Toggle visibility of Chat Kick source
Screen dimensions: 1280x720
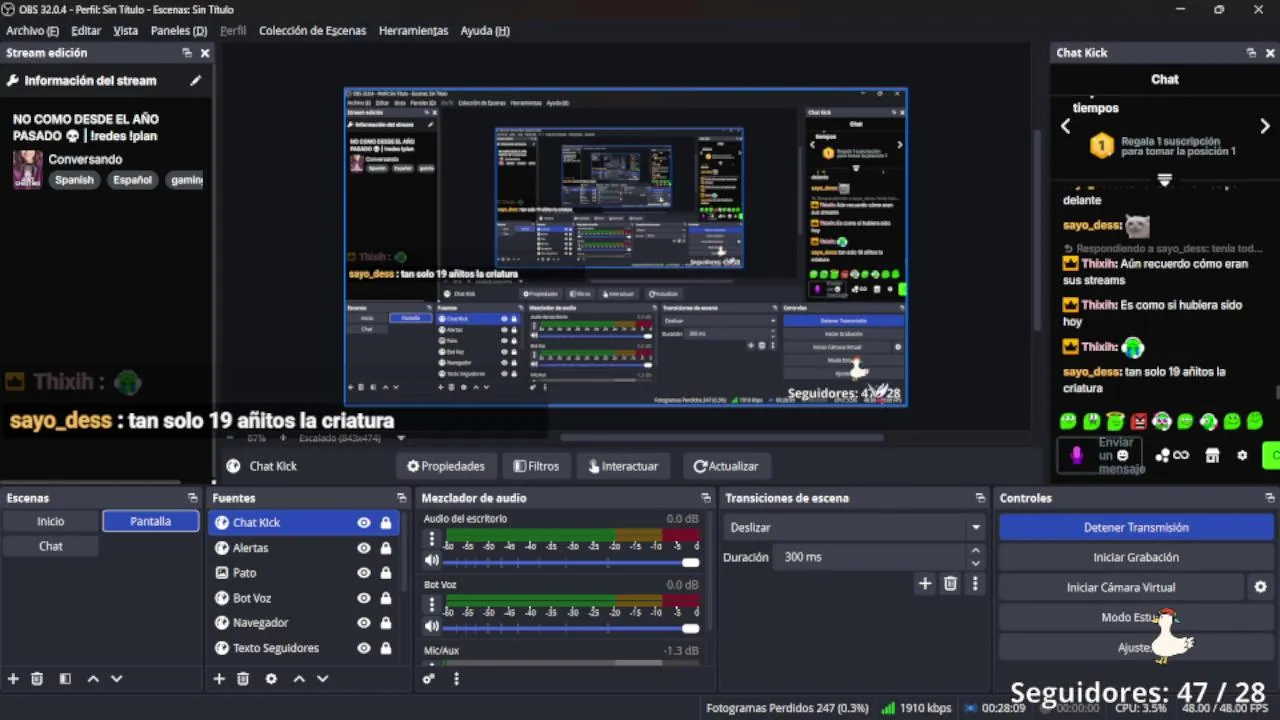(364, 522)
